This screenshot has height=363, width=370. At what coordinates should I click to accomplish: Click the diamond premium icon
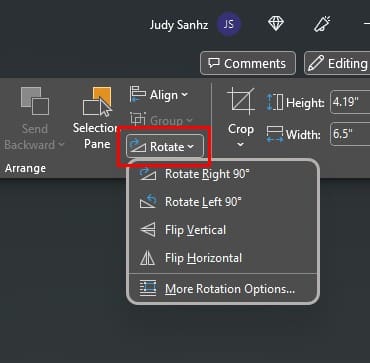[276, 24]
